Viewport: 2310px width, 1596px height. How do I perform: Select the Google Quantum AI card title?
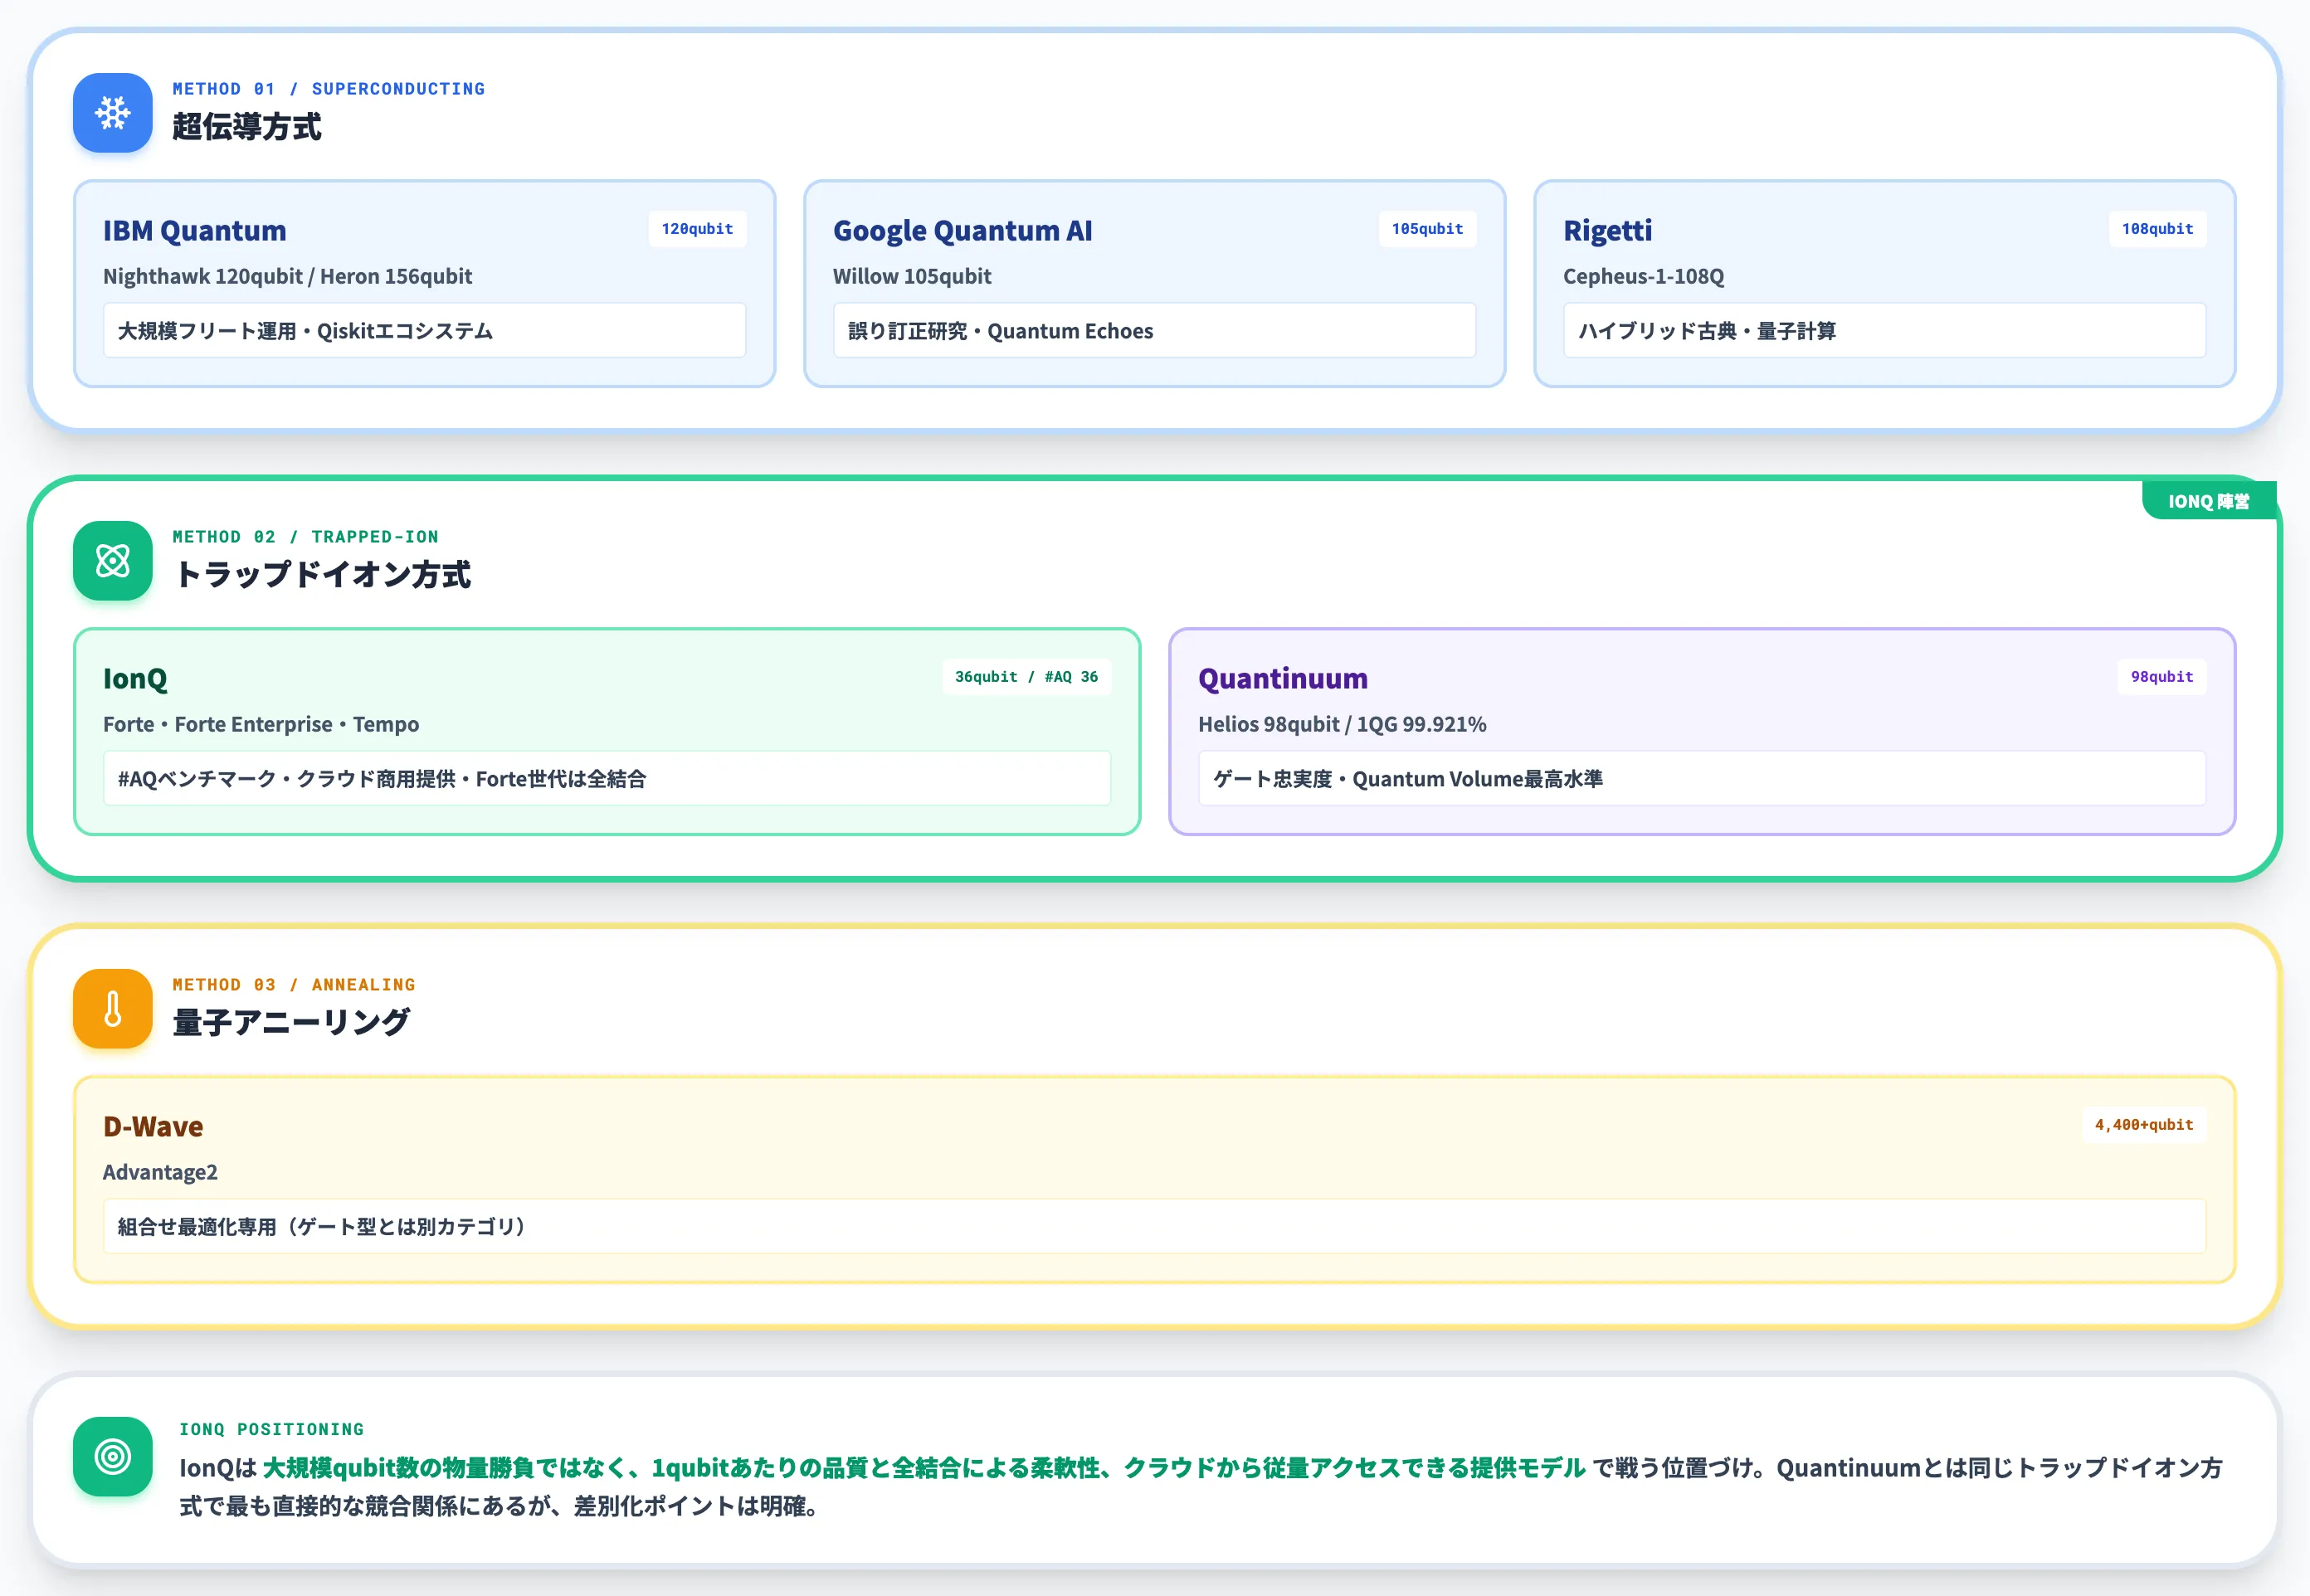click(x=963, y=230)
